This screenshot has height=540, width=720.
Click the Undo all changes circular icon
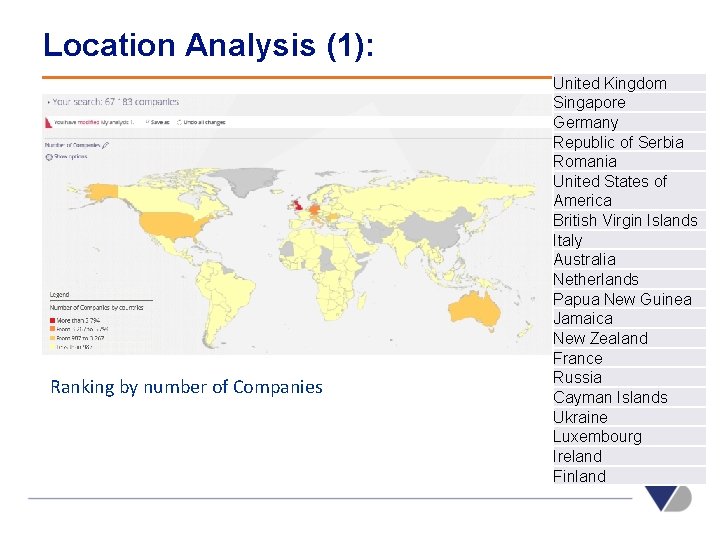click(180, 122)
